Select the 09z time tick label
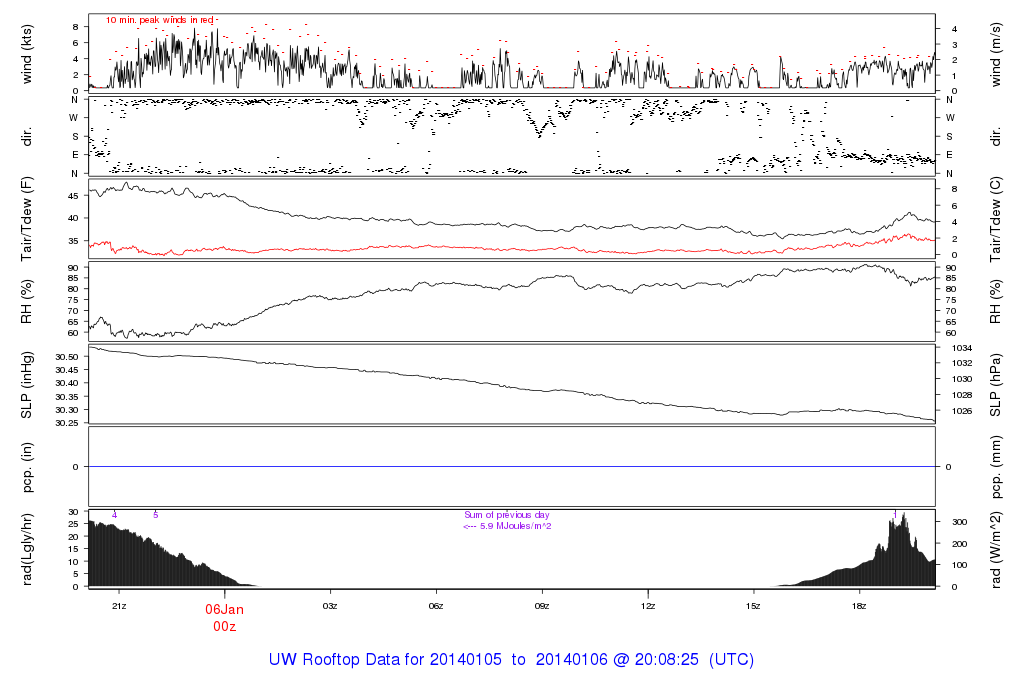 pyautogui.click(x=542, y=606)
